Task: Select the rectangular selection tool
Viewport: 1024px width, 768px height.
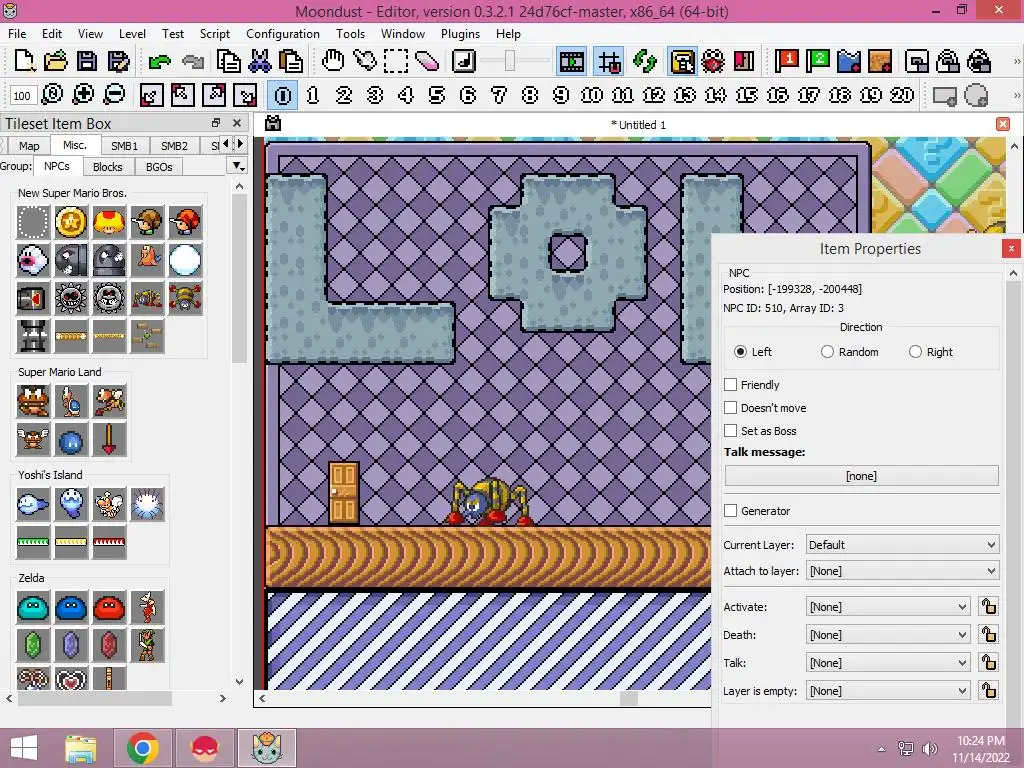Action: [x=396, y=61]
